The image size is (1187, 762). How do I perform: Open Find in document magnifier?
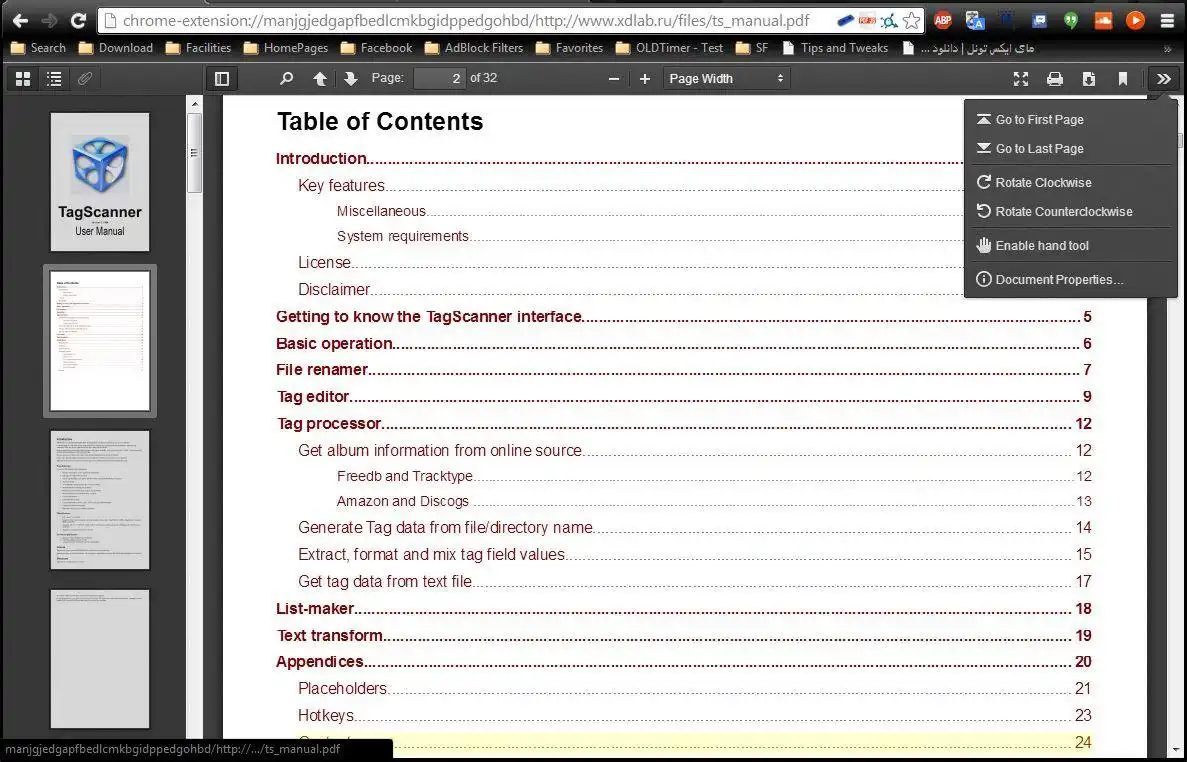[286, 79]
